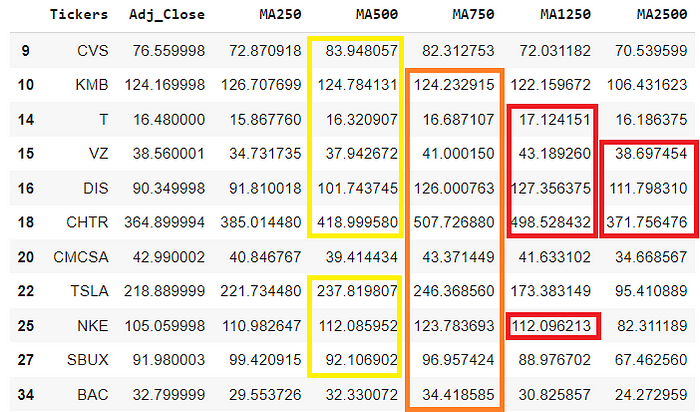Select the CVS ticker cell
This screenshot has height=412, width=700.
coord(93,50)
